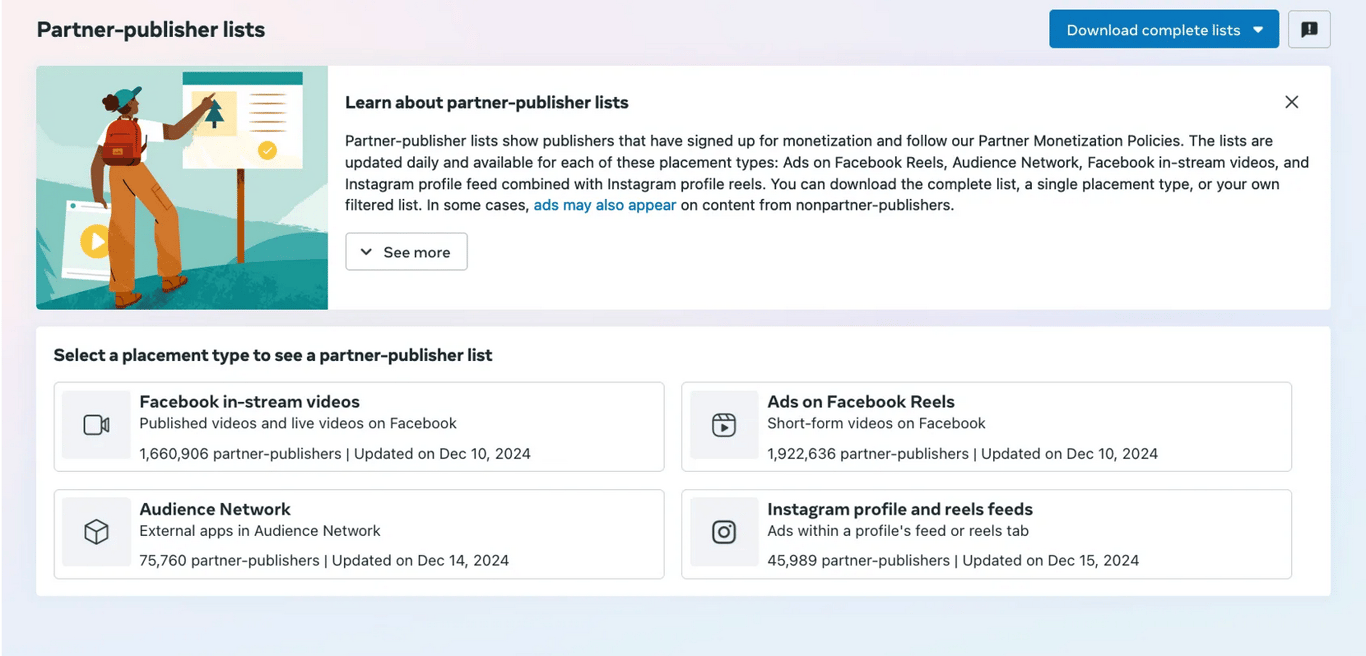Click the Reels icon beside Ads on Facebook Reels
The image size is (1366, 656).
pos(724,425)
